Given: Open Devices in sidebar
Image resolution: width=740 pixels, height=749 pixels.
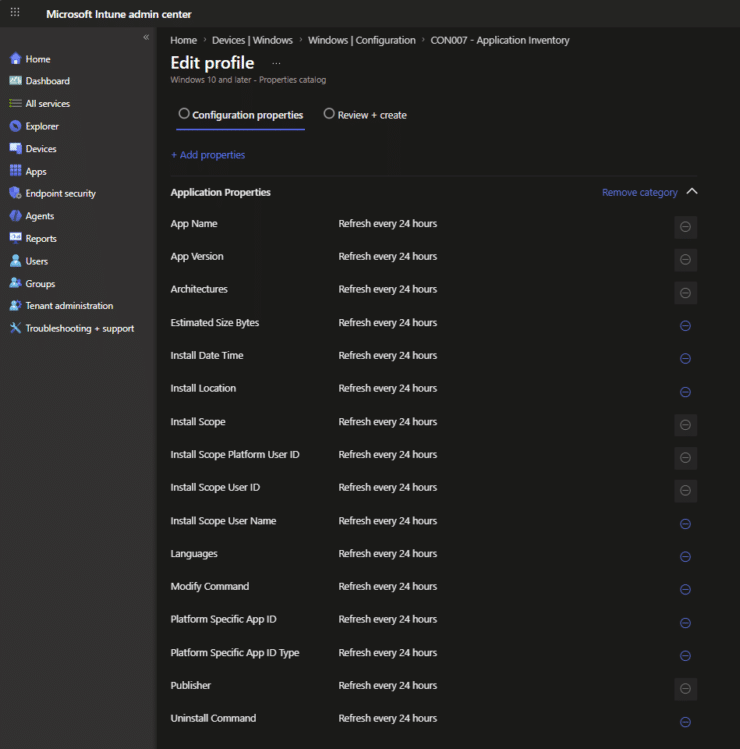Looking at the screenshot, I should (41, 149).
